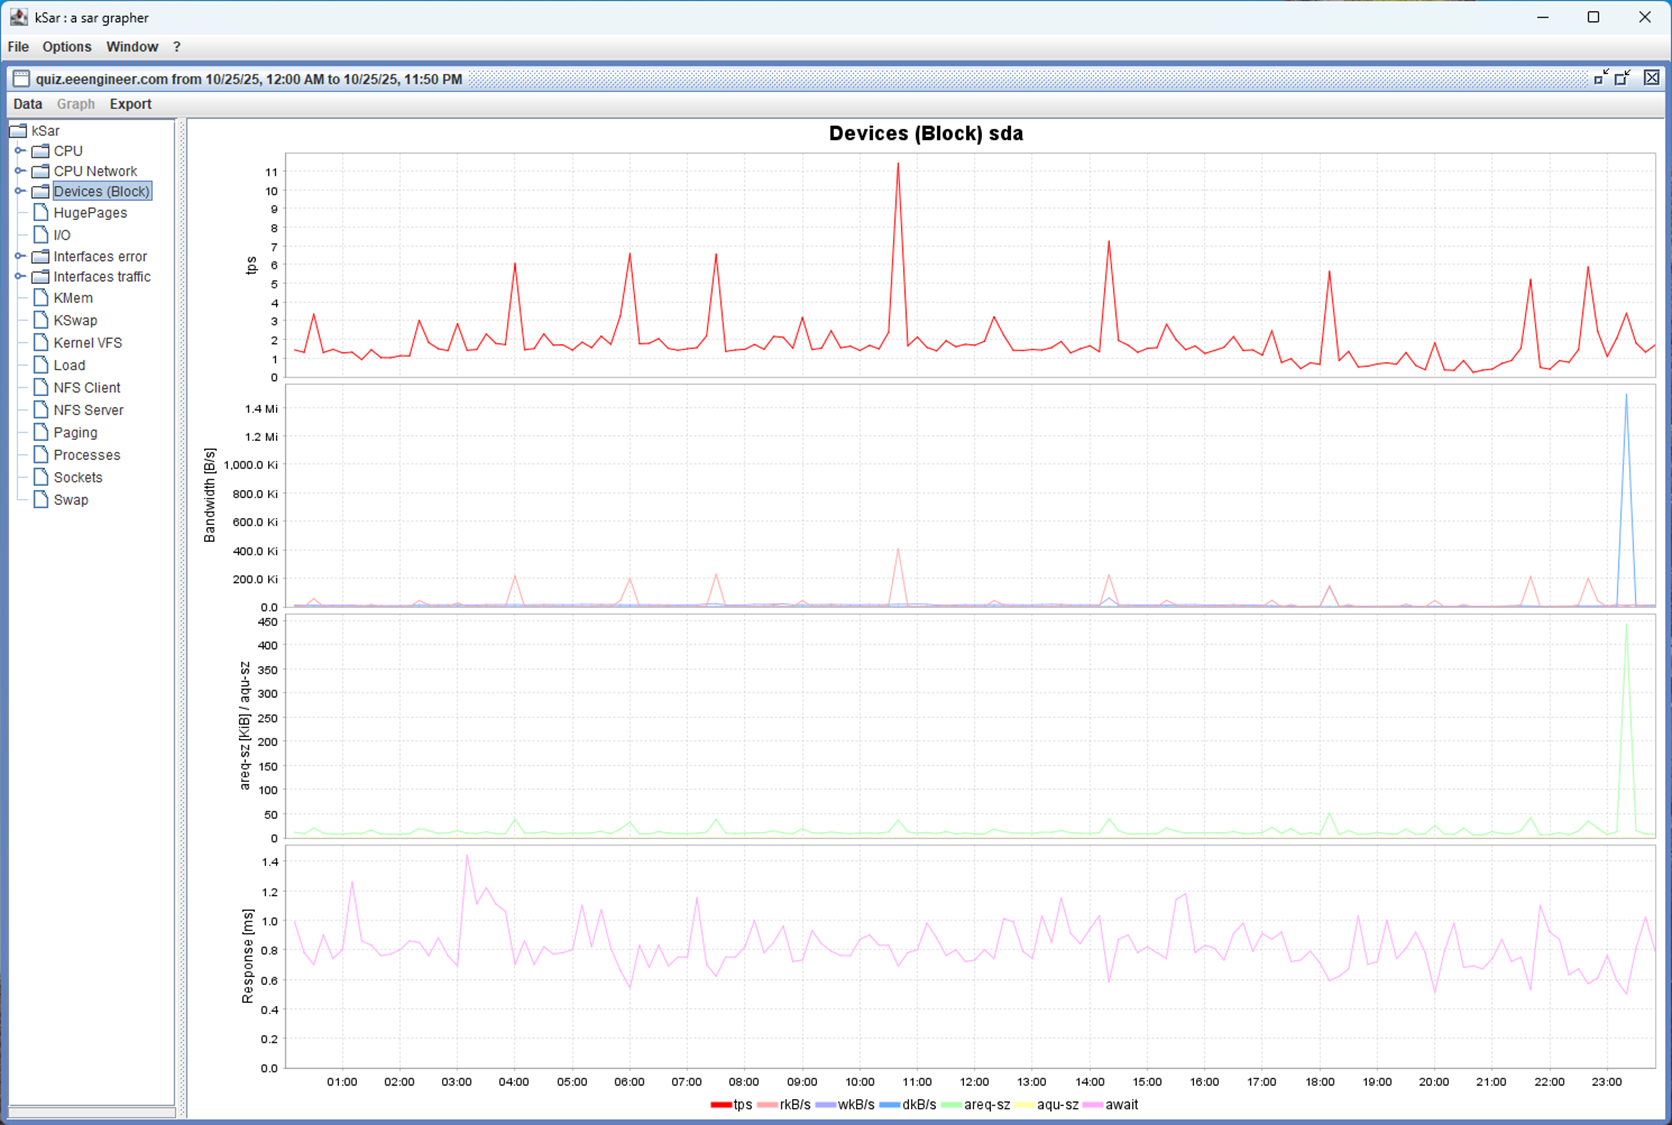Screen dimensions: 1672x1125
Task: Select the CPU folder icon
Action: point(40,150)
